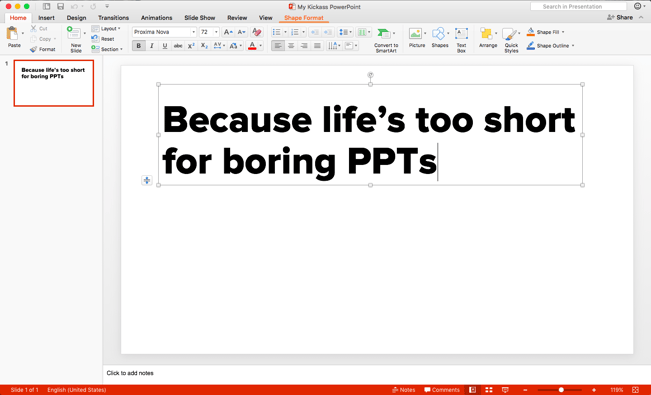Open the New Slide dropdown arrow

[x=85, y=33]
